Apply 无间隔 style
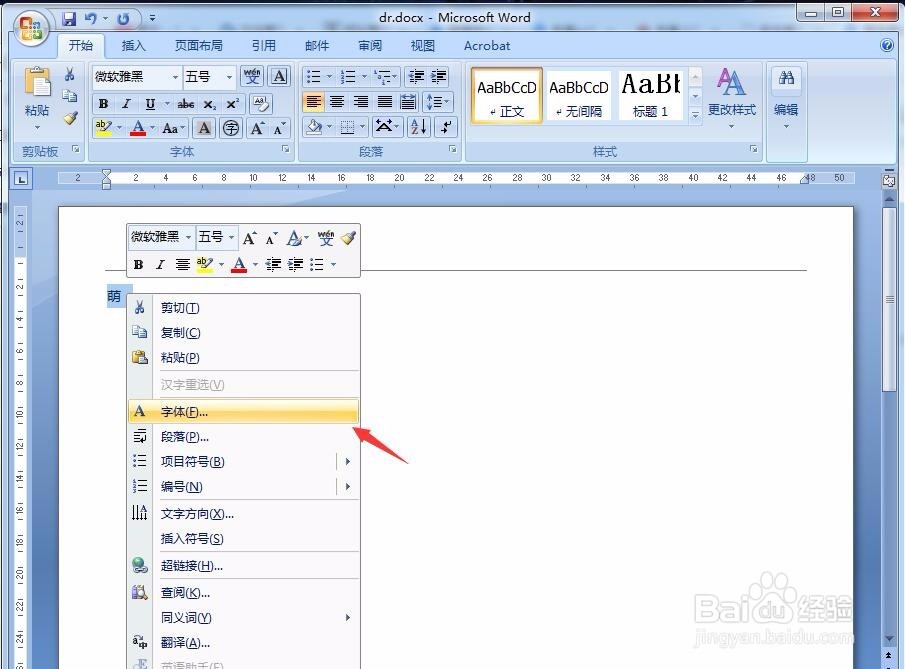This screenshot has height=669, width=905. coord(578,95)
